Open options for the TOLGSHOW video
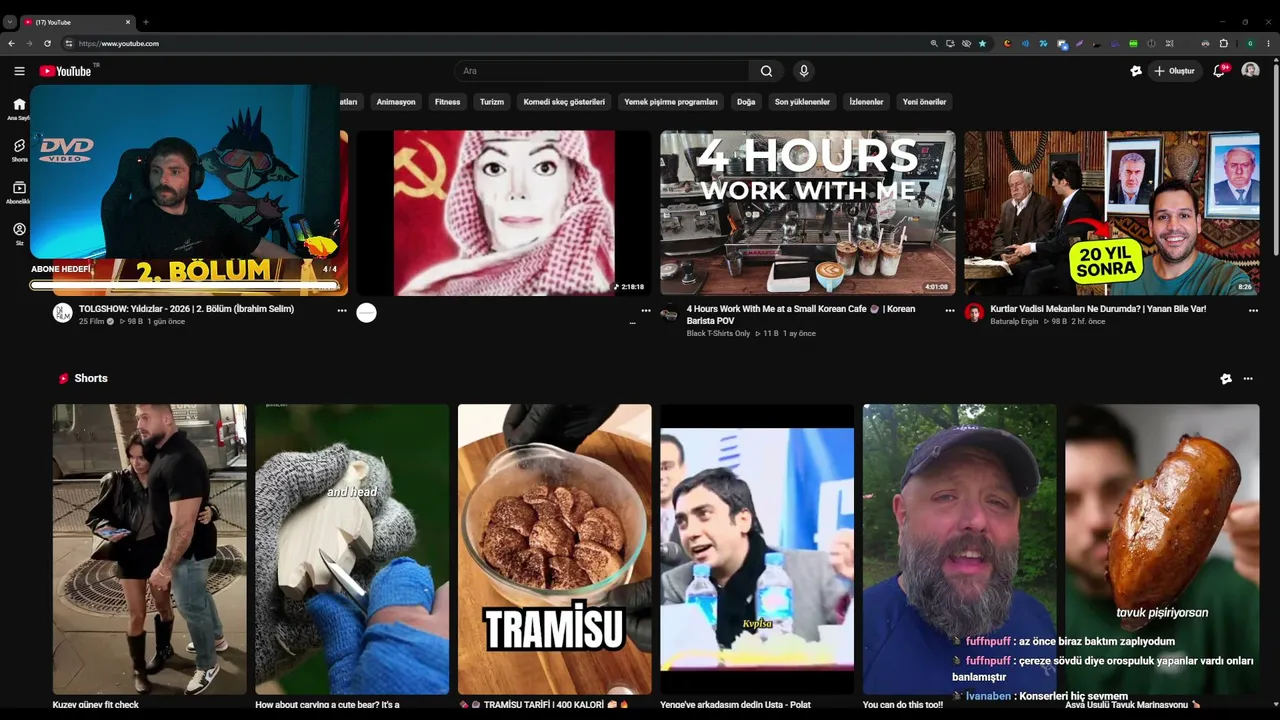1280x720 pixels. click(x=342, y=311)
